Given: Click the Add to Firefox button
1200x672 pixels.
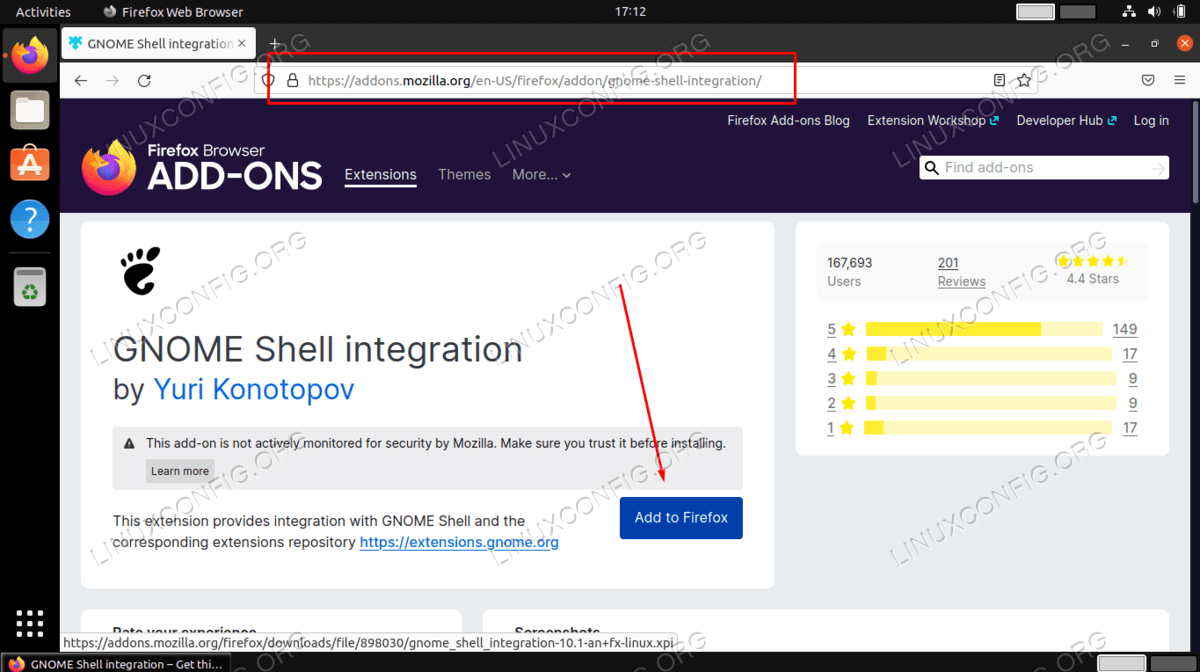Looking at the screenshot, I should coord(681,518).
